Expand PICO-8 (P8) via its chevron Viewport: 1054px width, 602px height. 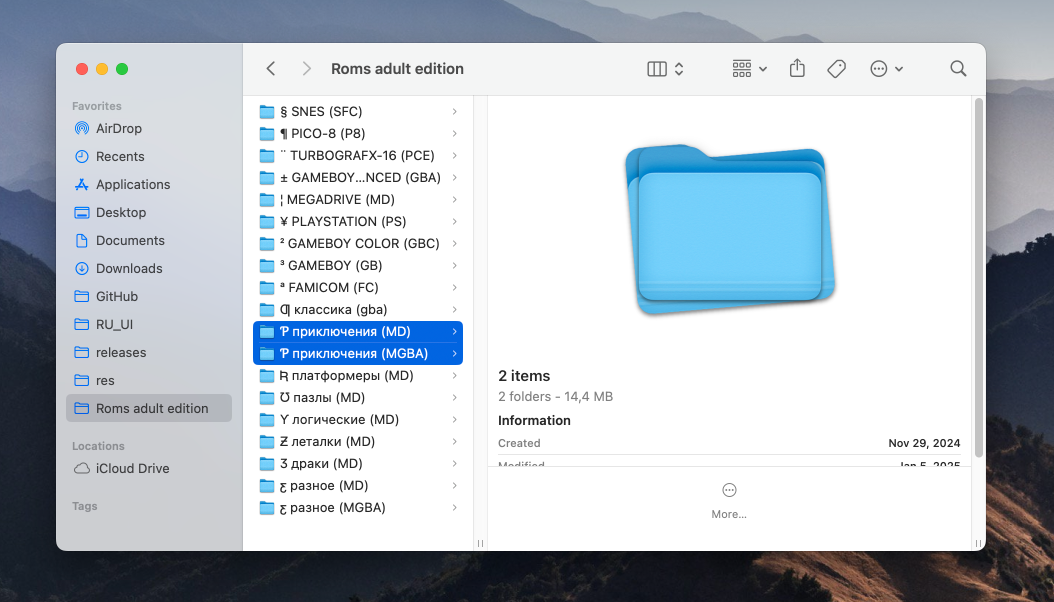(454, 134)
